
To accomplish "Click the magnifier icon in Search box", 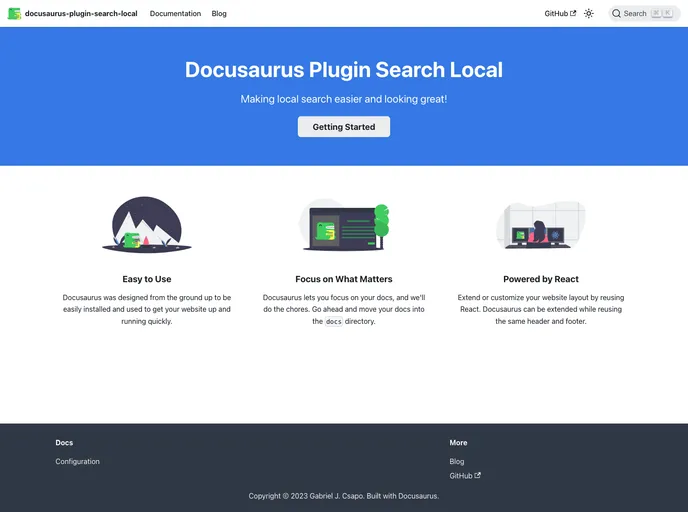I will point(616,14).
